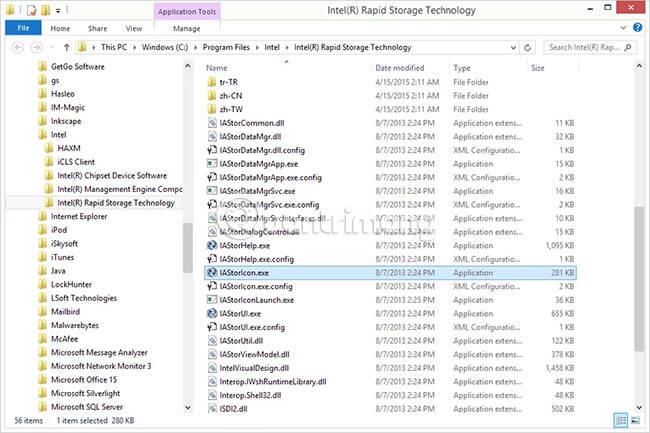Click the New Folder quick access icon
Screen dimensions: 650x433
(46, 10)
